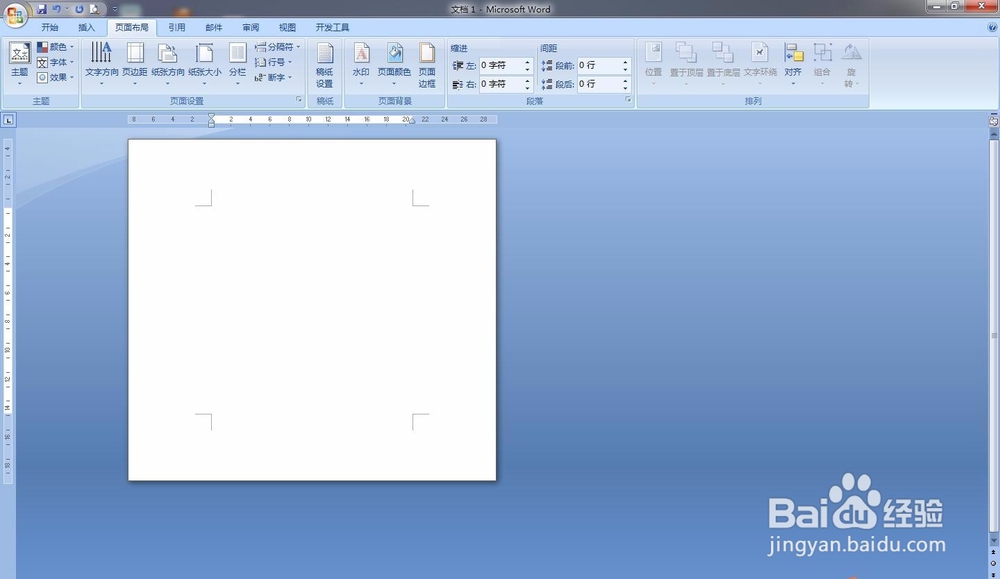Open the 位置 position menu
The width and height of the screenshot is (1000, 579).
[653, 64]
